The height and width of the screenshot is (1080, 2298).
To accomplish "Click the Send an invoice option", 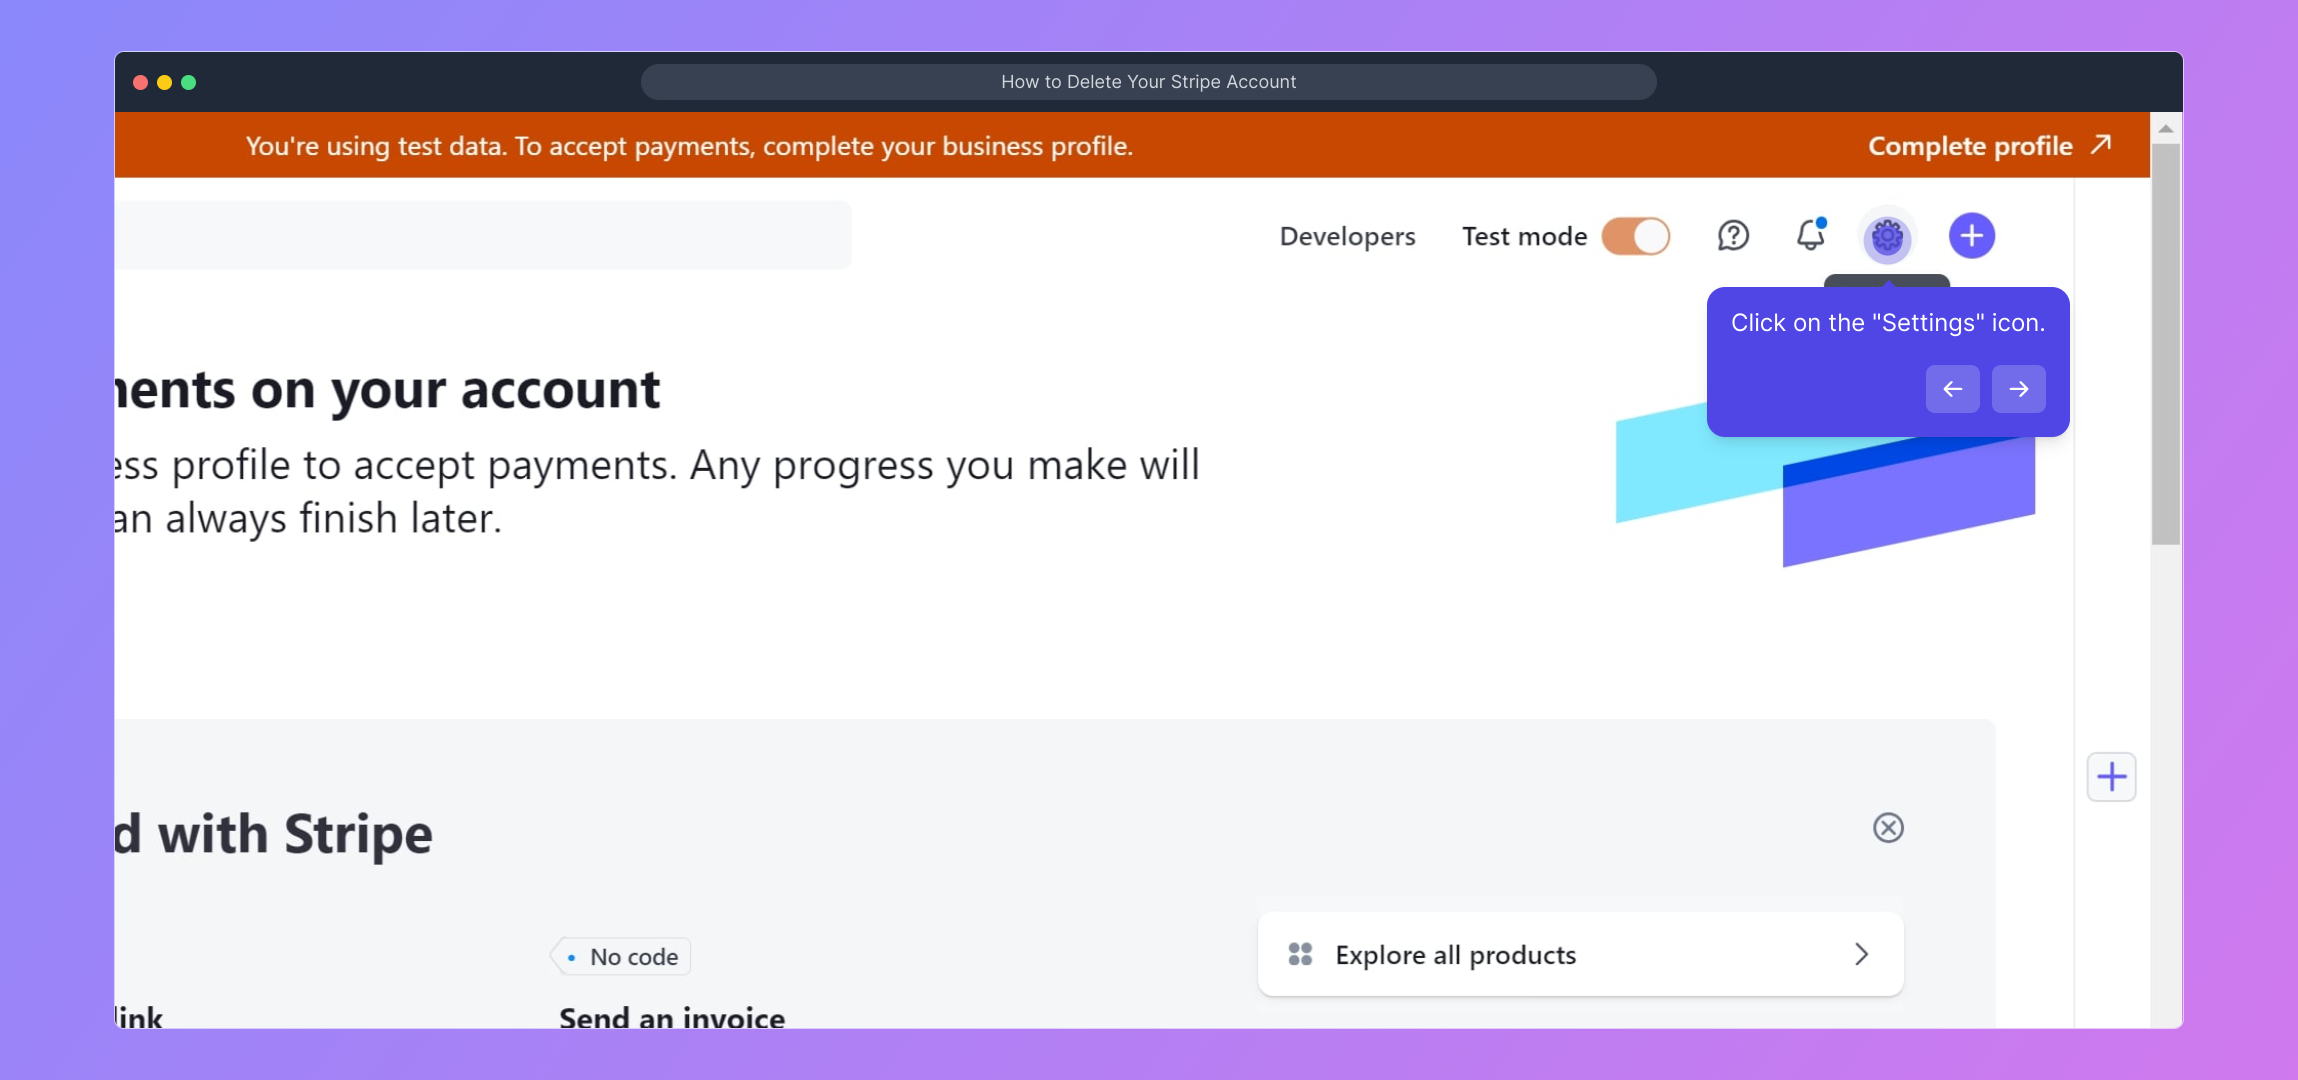I will click(x=672, y=1017).
